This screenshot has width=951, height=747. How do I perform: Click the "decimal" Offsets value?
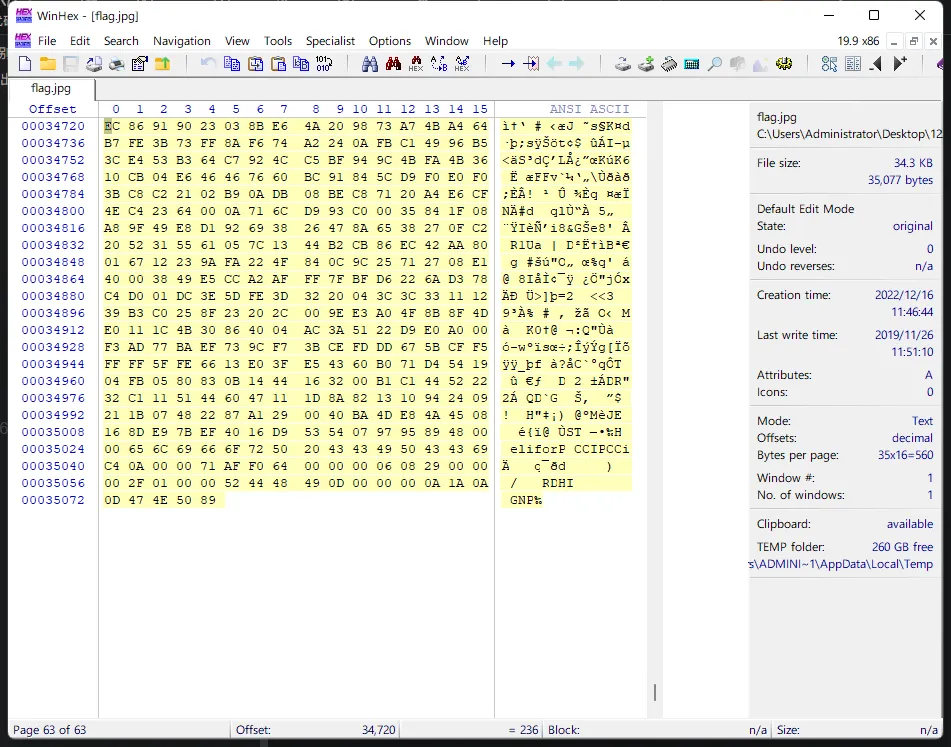(911, 438)
